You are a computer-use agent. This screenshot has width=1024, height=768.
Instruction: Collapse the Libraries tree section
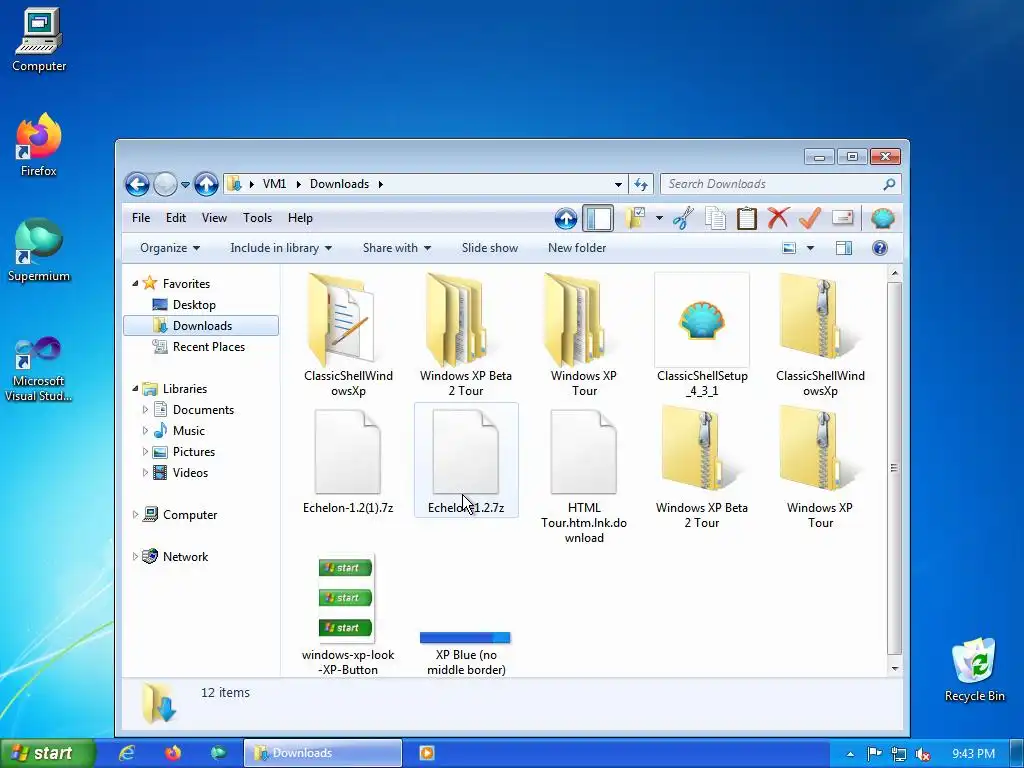point(135,389)
